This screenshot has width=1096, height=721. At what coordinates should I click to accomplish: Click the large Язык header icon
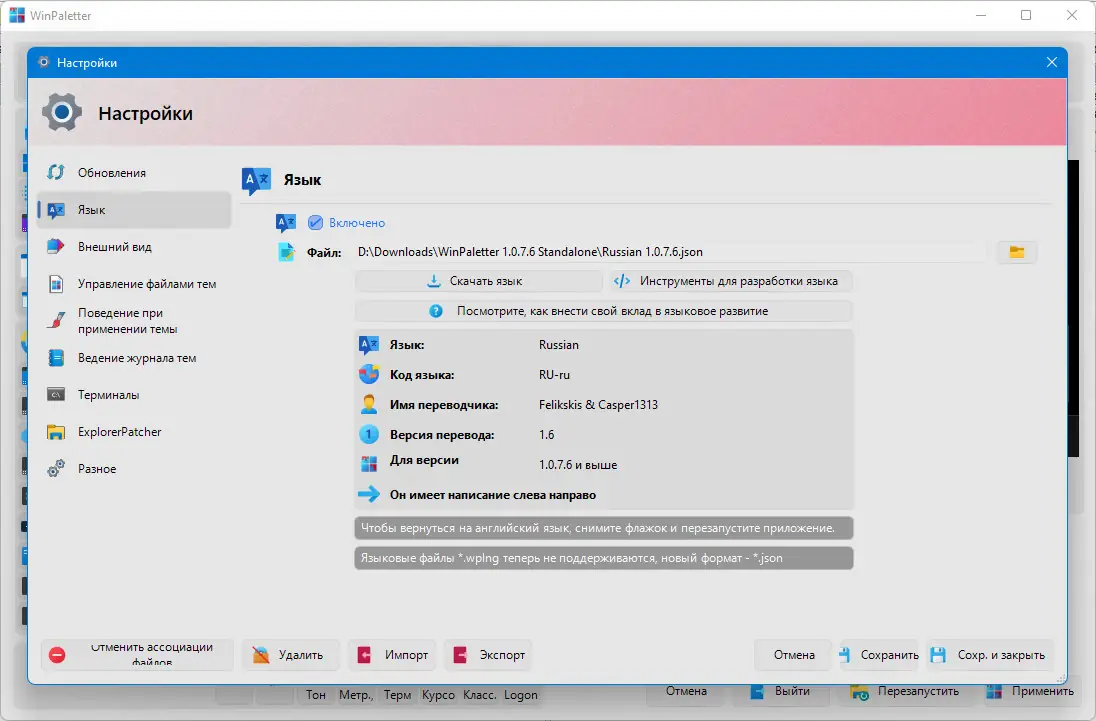click(257, 180)
